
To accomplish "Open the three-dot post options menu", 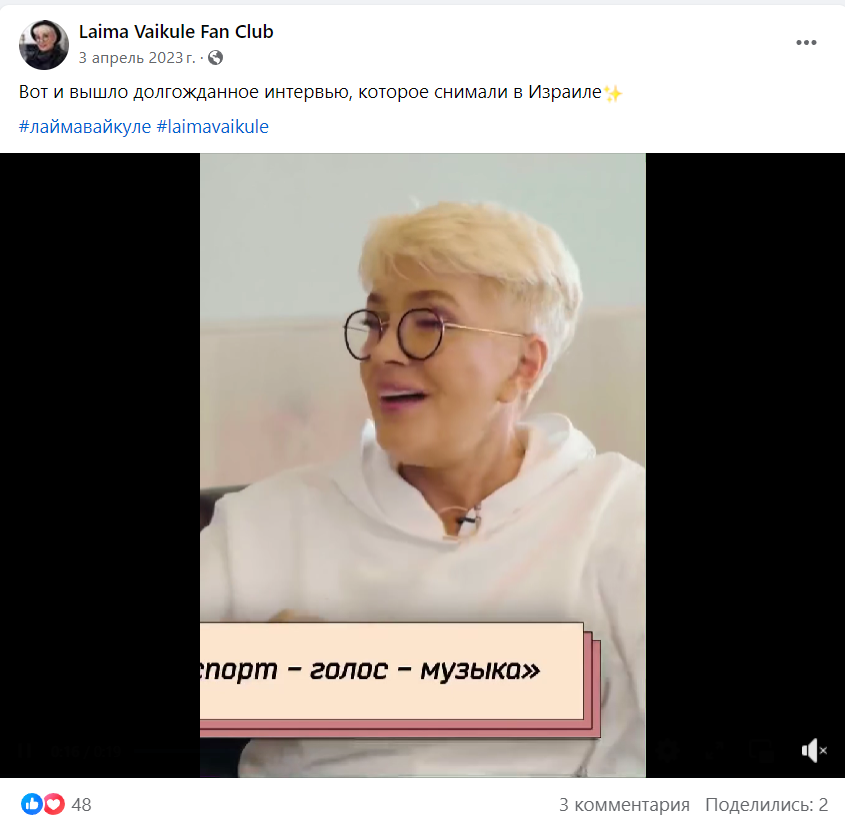I will click(x=806, y=43).
